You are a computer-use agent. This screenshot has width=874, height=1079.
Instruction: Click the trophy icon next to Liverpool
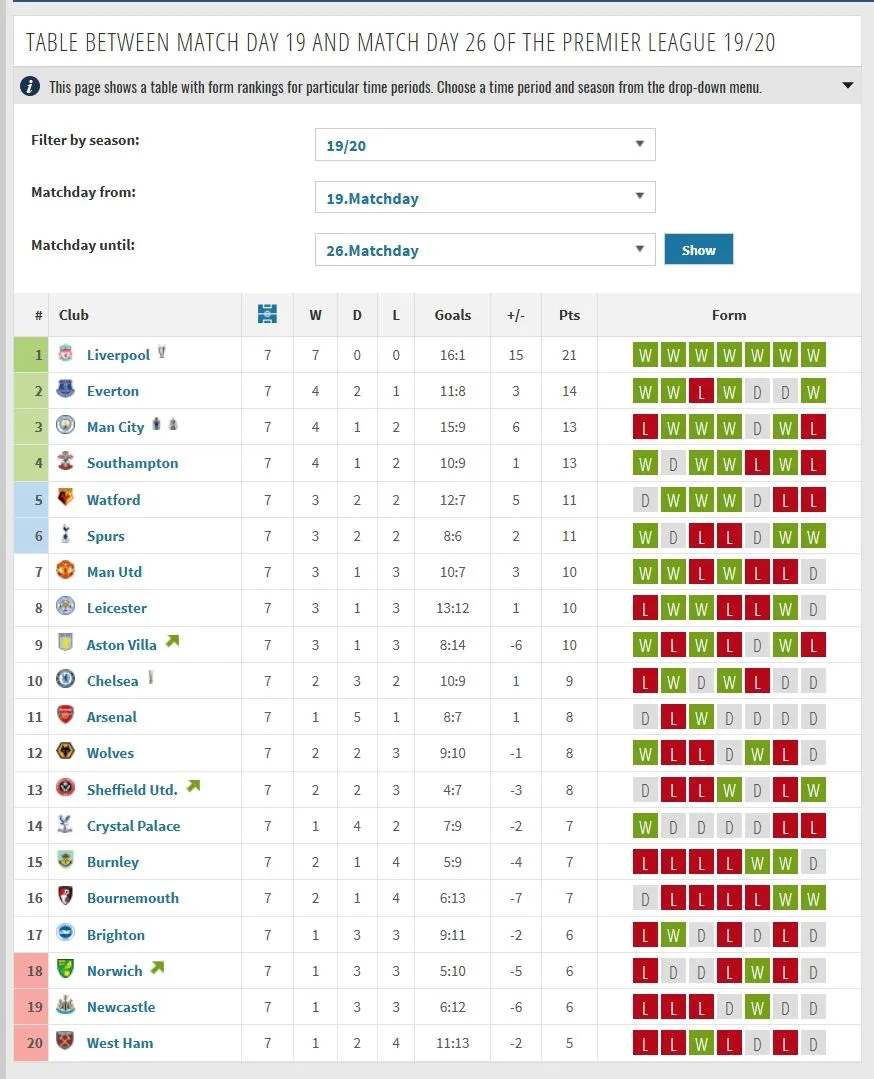pyautogui.click(x=162, y=353)
